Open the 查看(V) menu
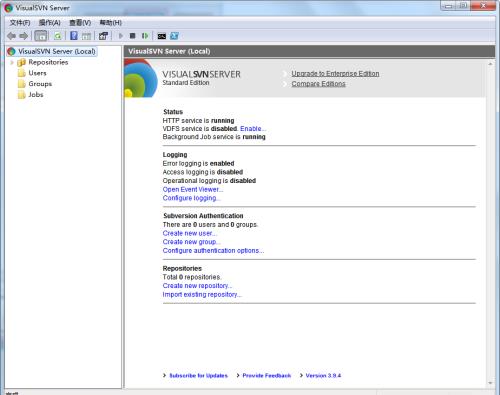The height and width of the screenshot is (395, 500). [80, 23]
